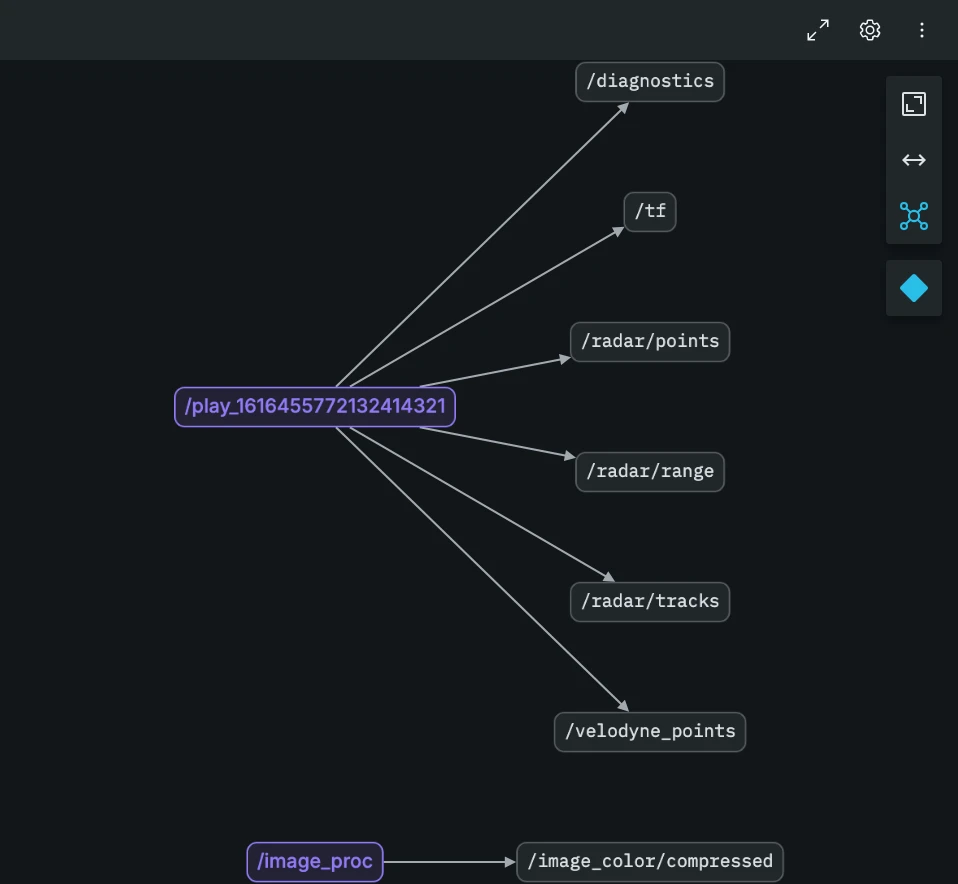This screenshot has height=884, width=958.
Task: Open panel settings gear icon
Action: [869, 30]
